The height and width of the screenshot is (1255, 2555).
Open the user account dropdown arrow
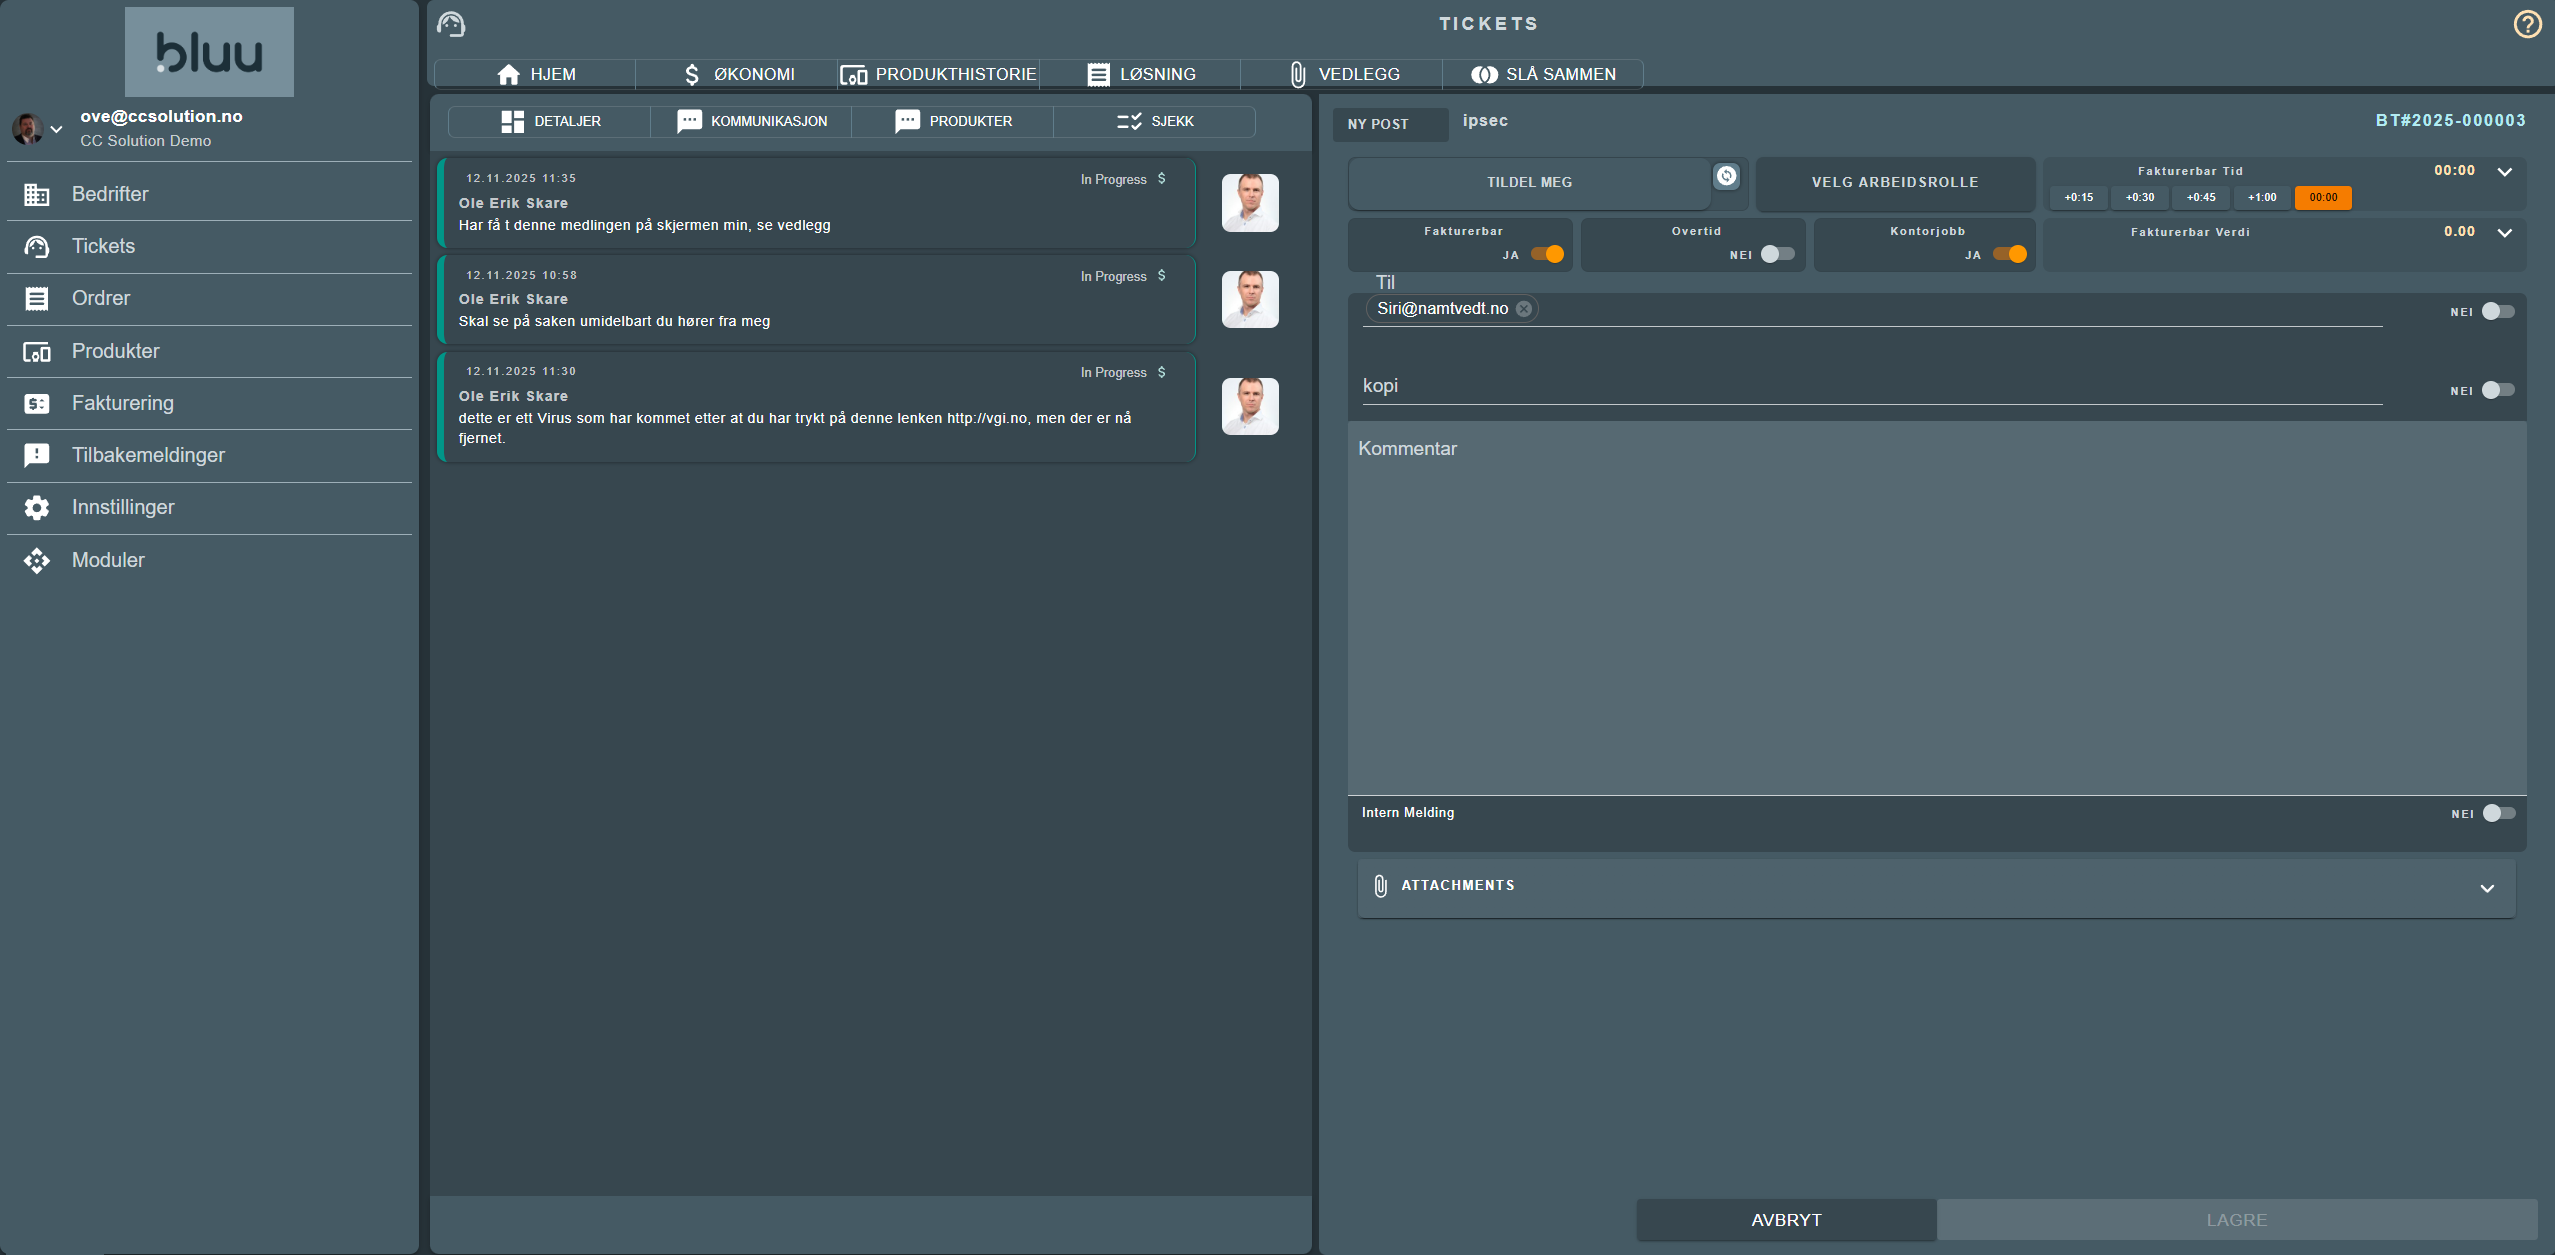[57, 129]
